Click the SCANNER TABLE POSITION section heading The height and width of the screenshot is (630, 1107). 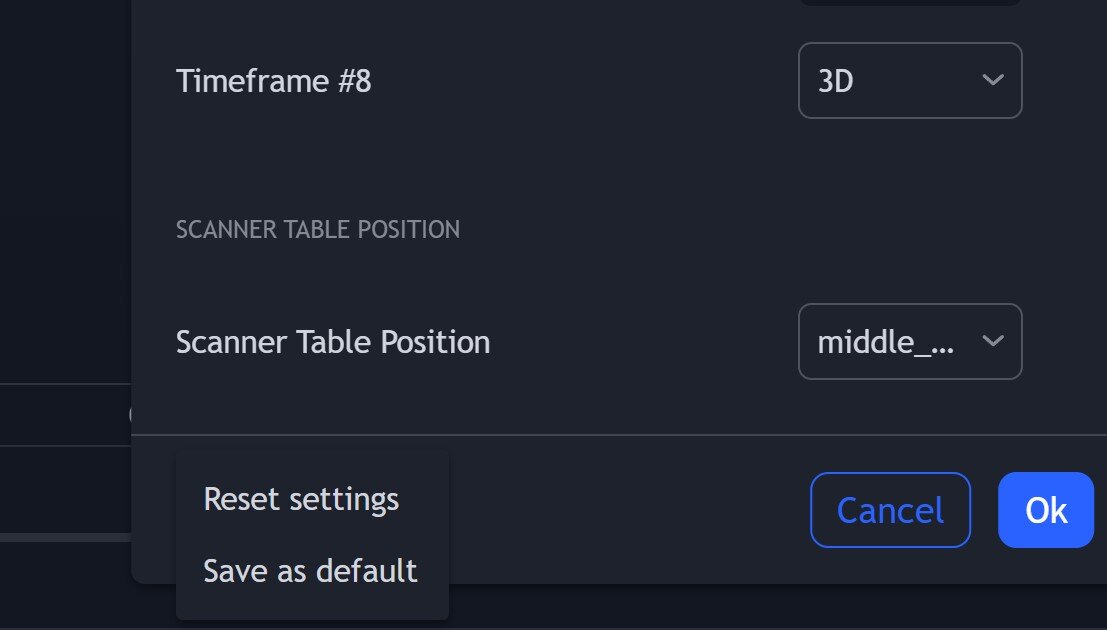pyautogui.click(x=318, y=229)
